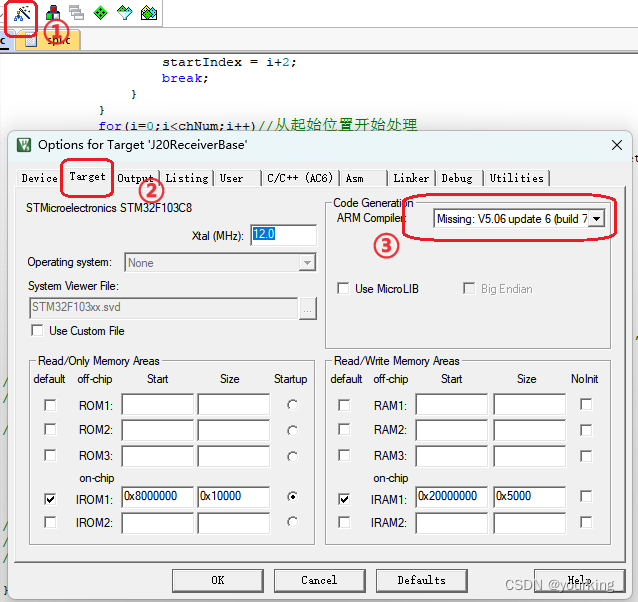Viewport: 638px width, 602px height.
Task: Click the System Viewer File text field
Action: 164,308
